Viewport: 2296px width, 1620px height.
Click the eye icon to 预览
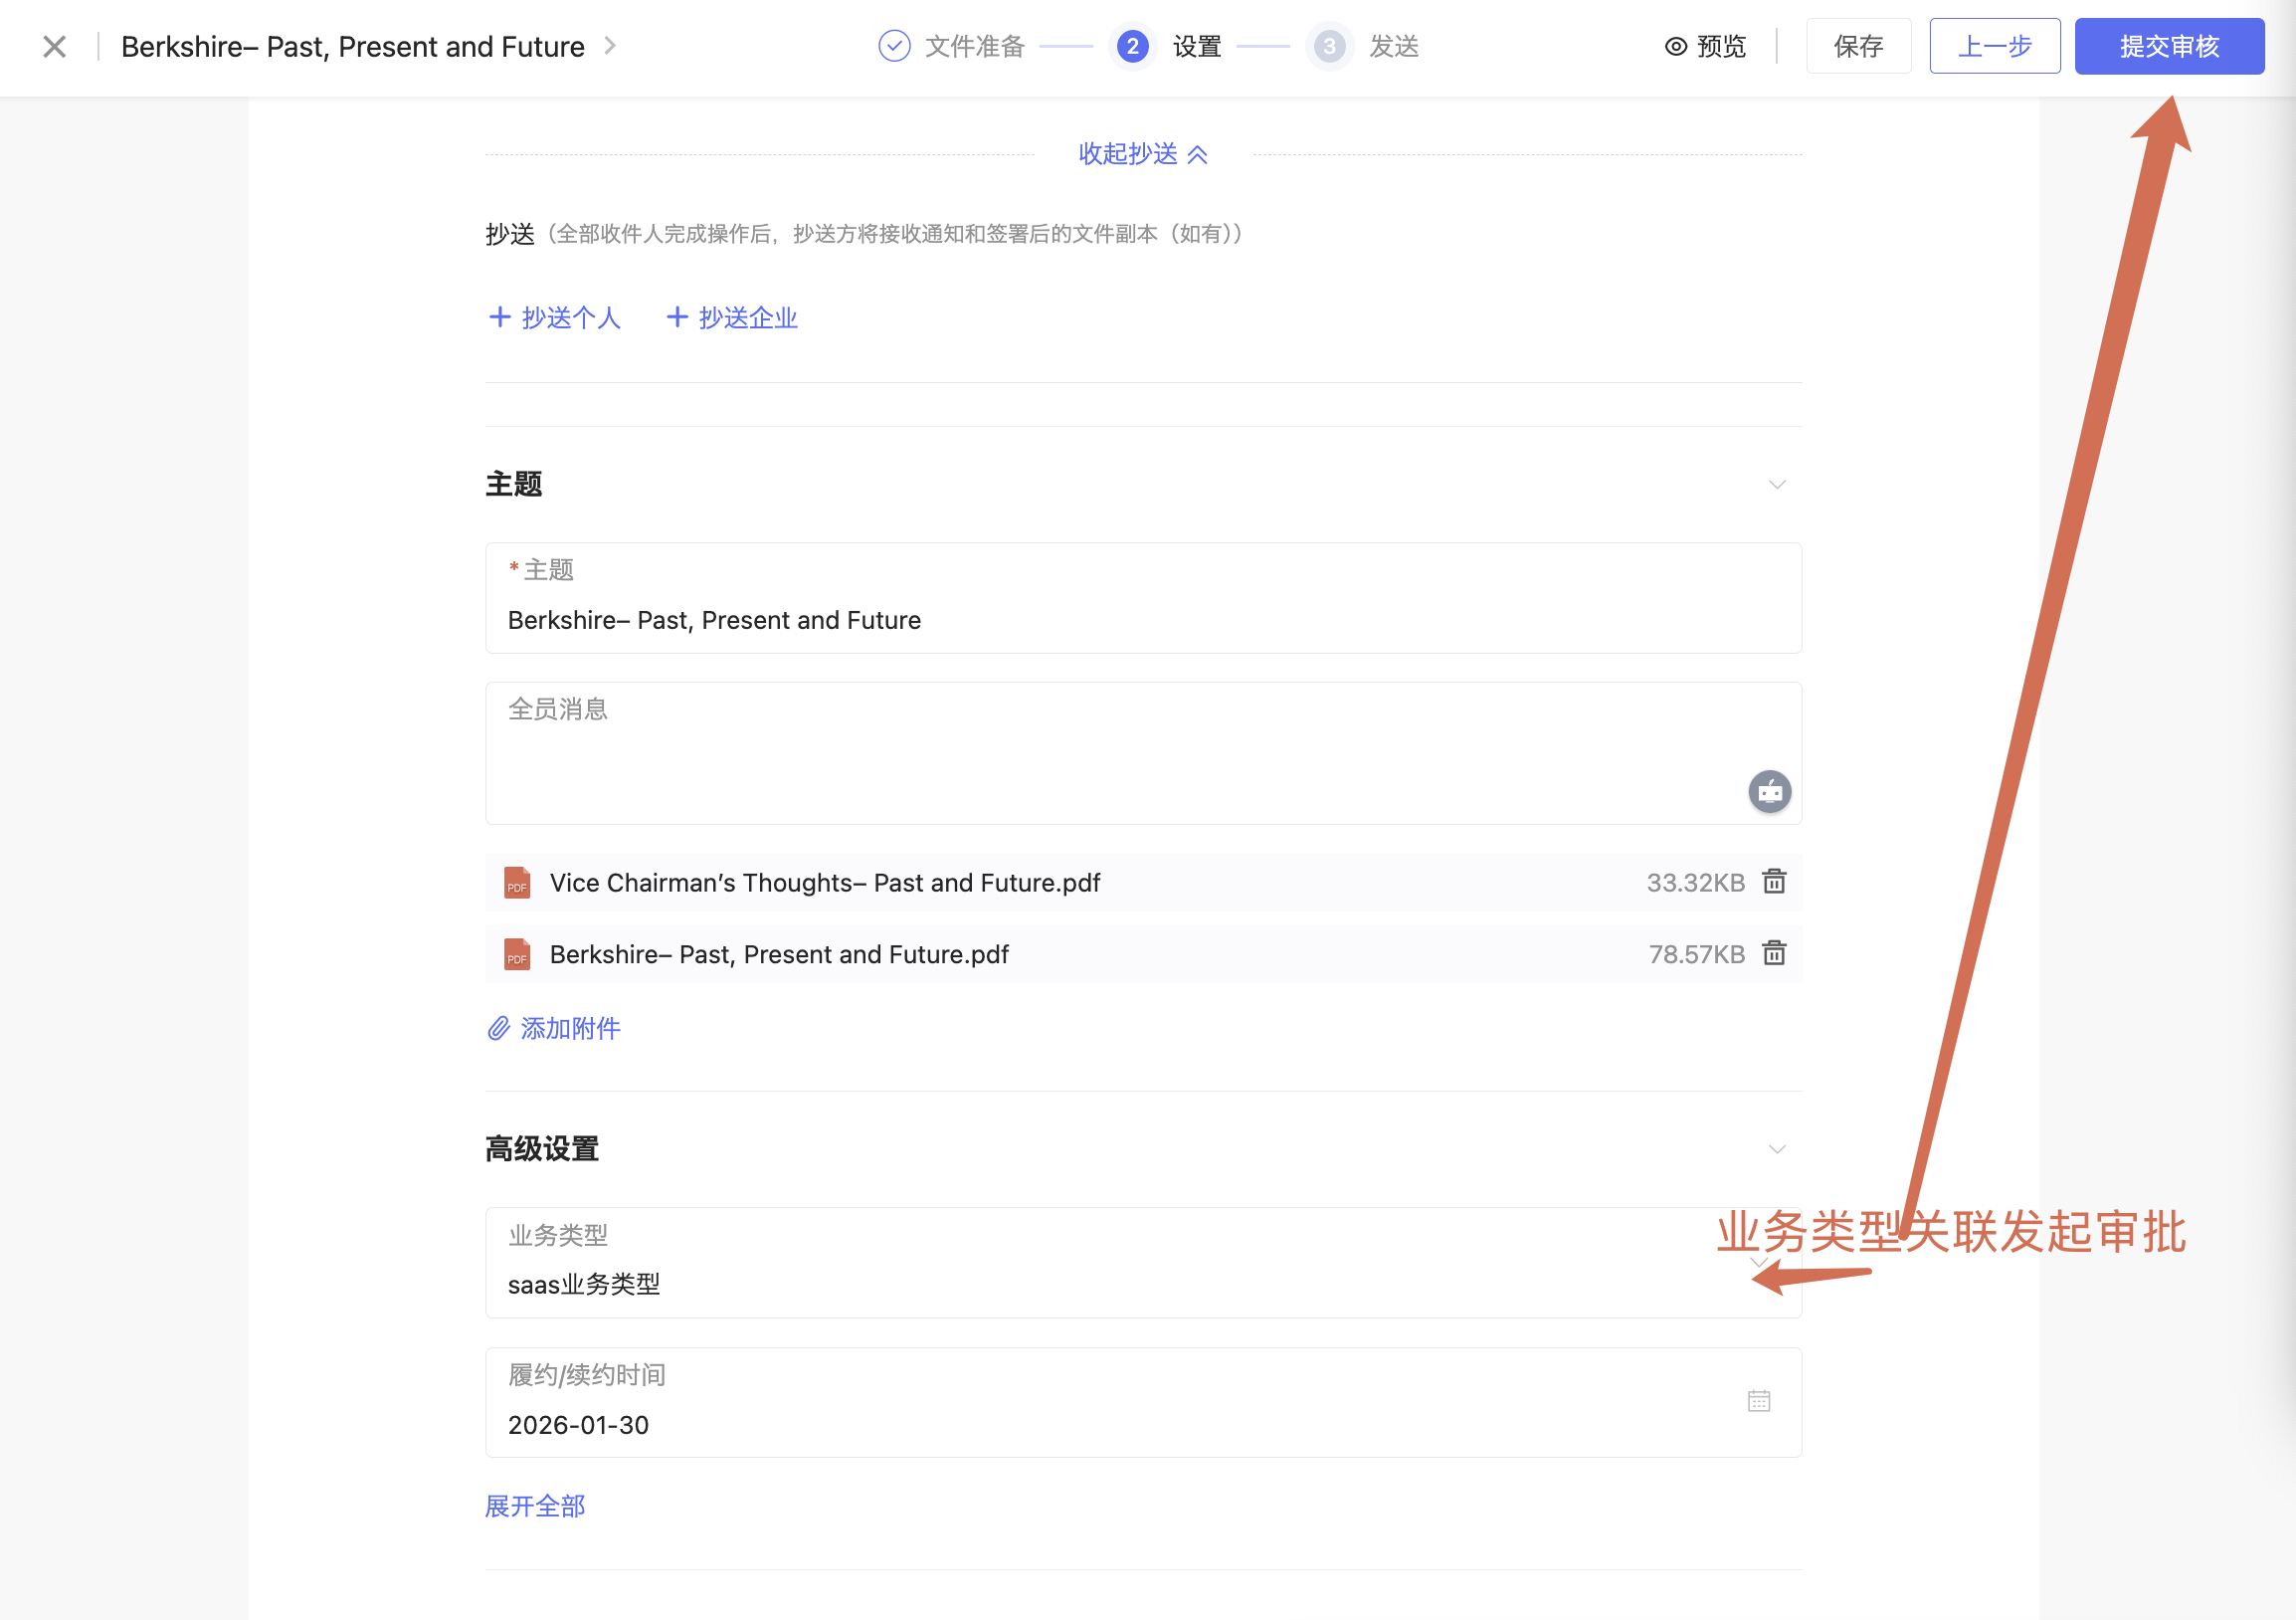click(x=1676, y=46)
